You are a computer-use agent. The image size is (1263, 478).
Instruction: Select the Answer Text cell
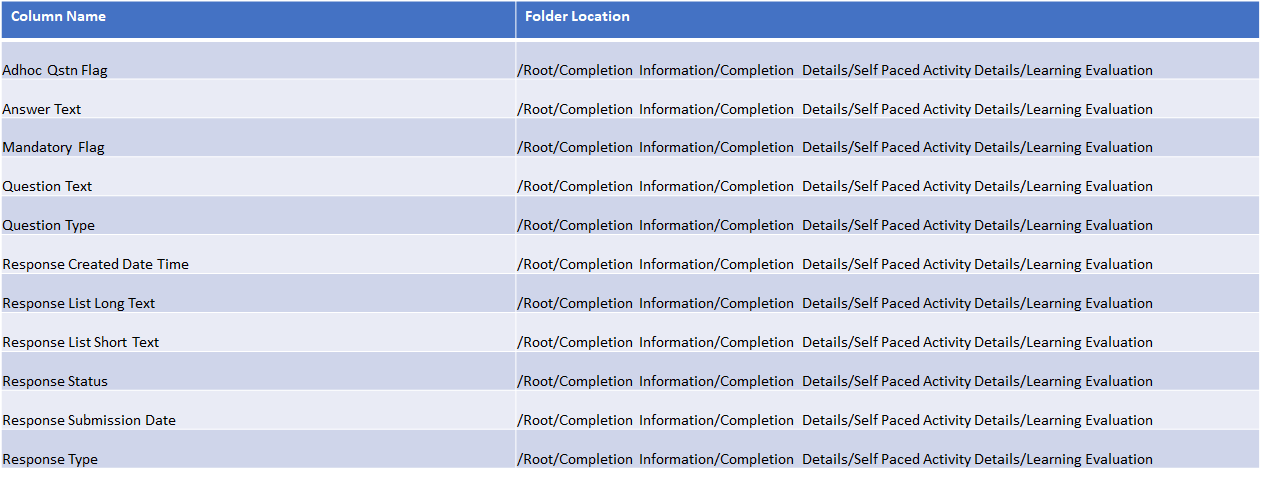[42, 109]
